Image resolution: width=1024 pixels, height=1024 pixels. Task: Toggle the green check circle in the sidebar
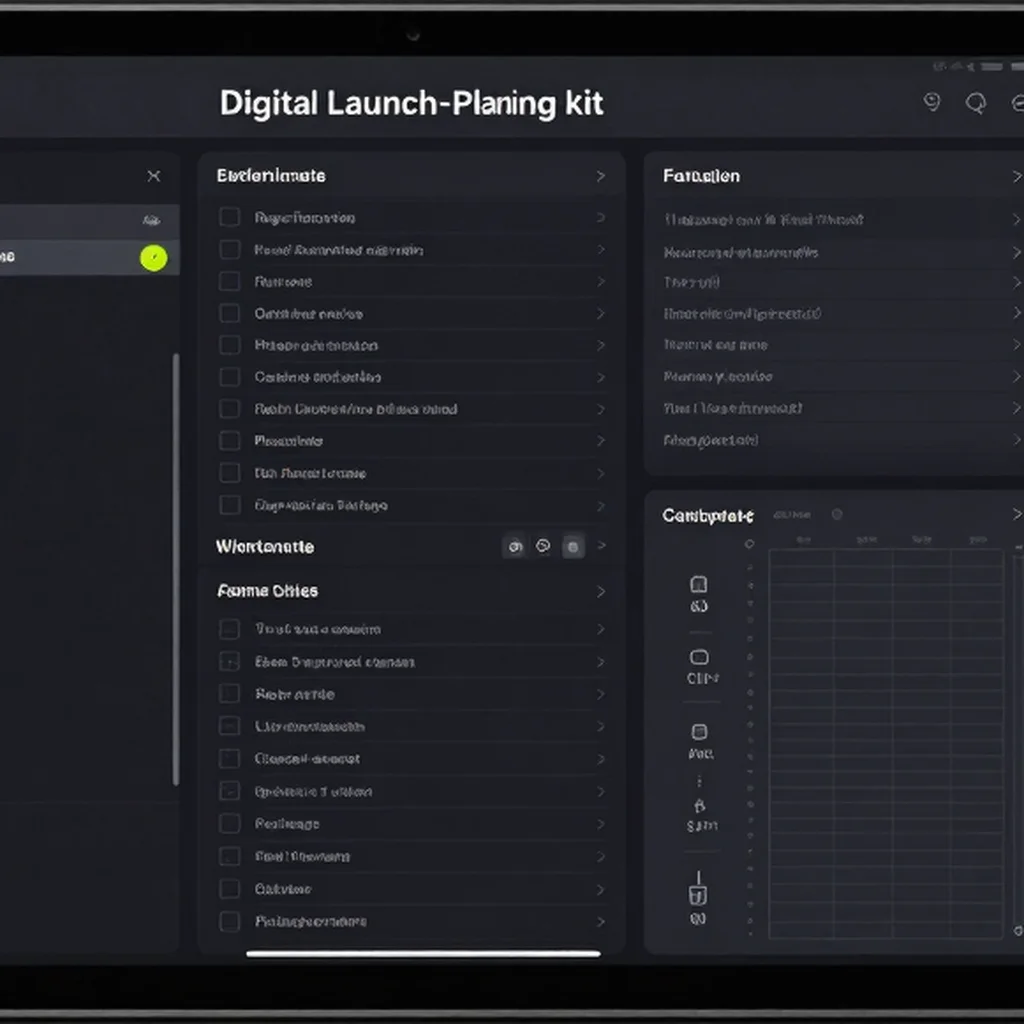tap(153, 258)
